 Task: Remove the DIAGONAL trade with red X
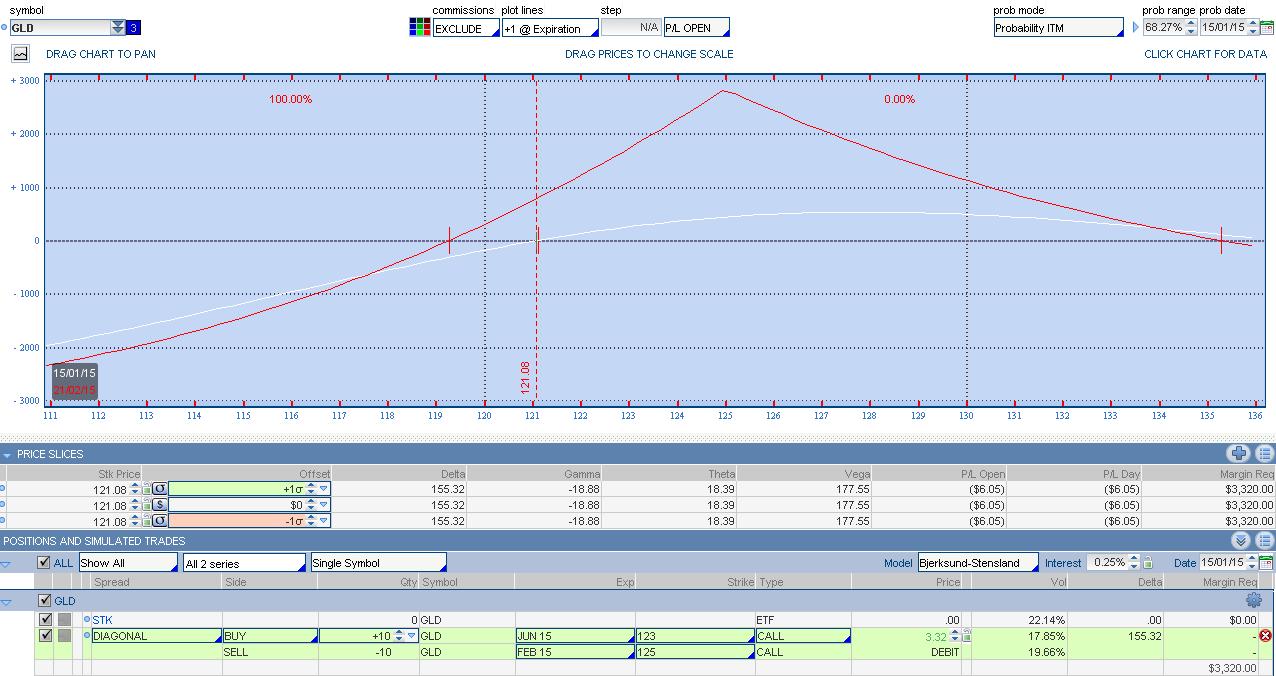[x=1265, y=636]
